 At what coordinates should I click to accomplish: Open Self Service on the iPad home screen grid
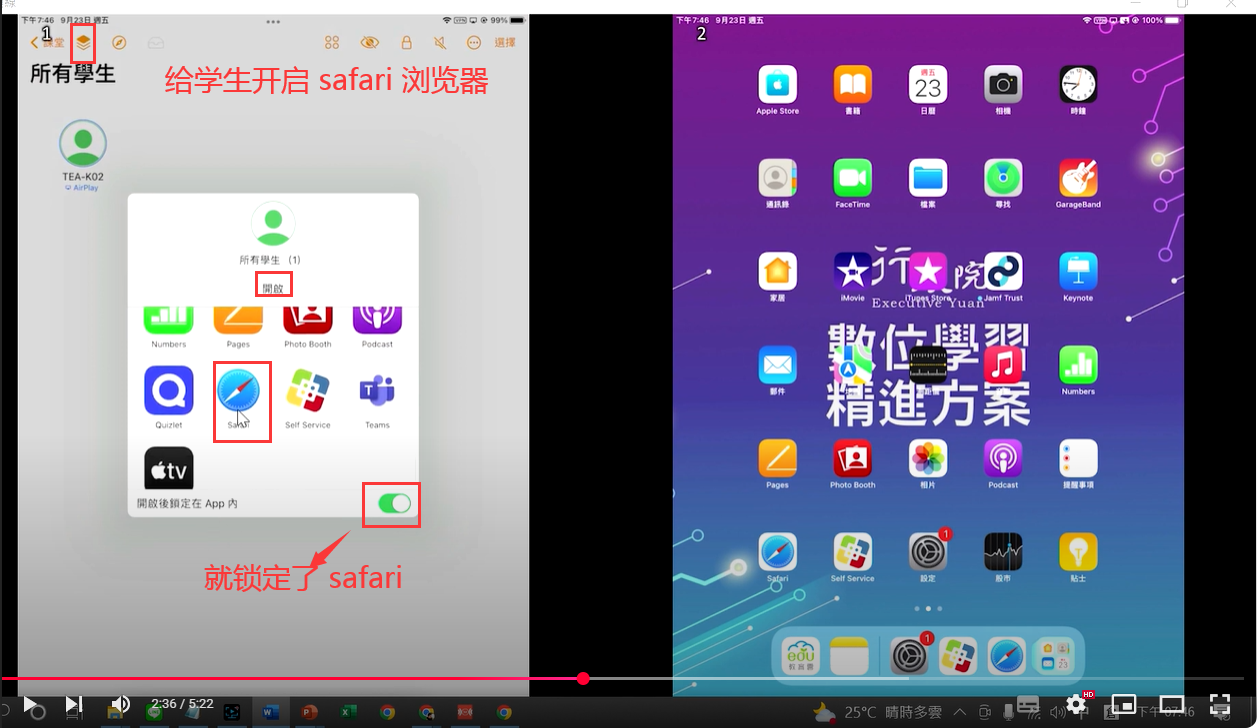pos(853,552)
